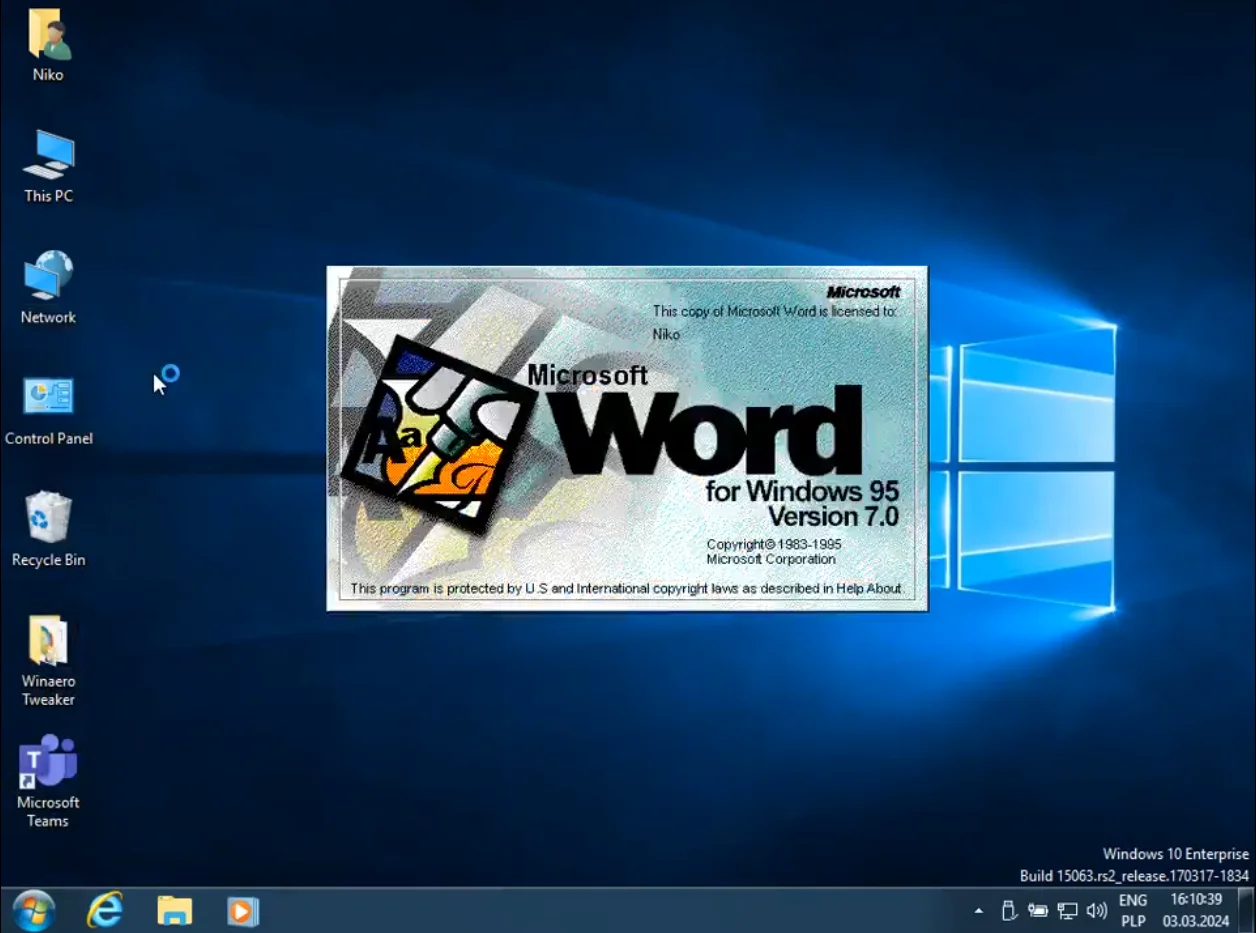Select the Microsoft Teams shortcut

tap(48, 763)
